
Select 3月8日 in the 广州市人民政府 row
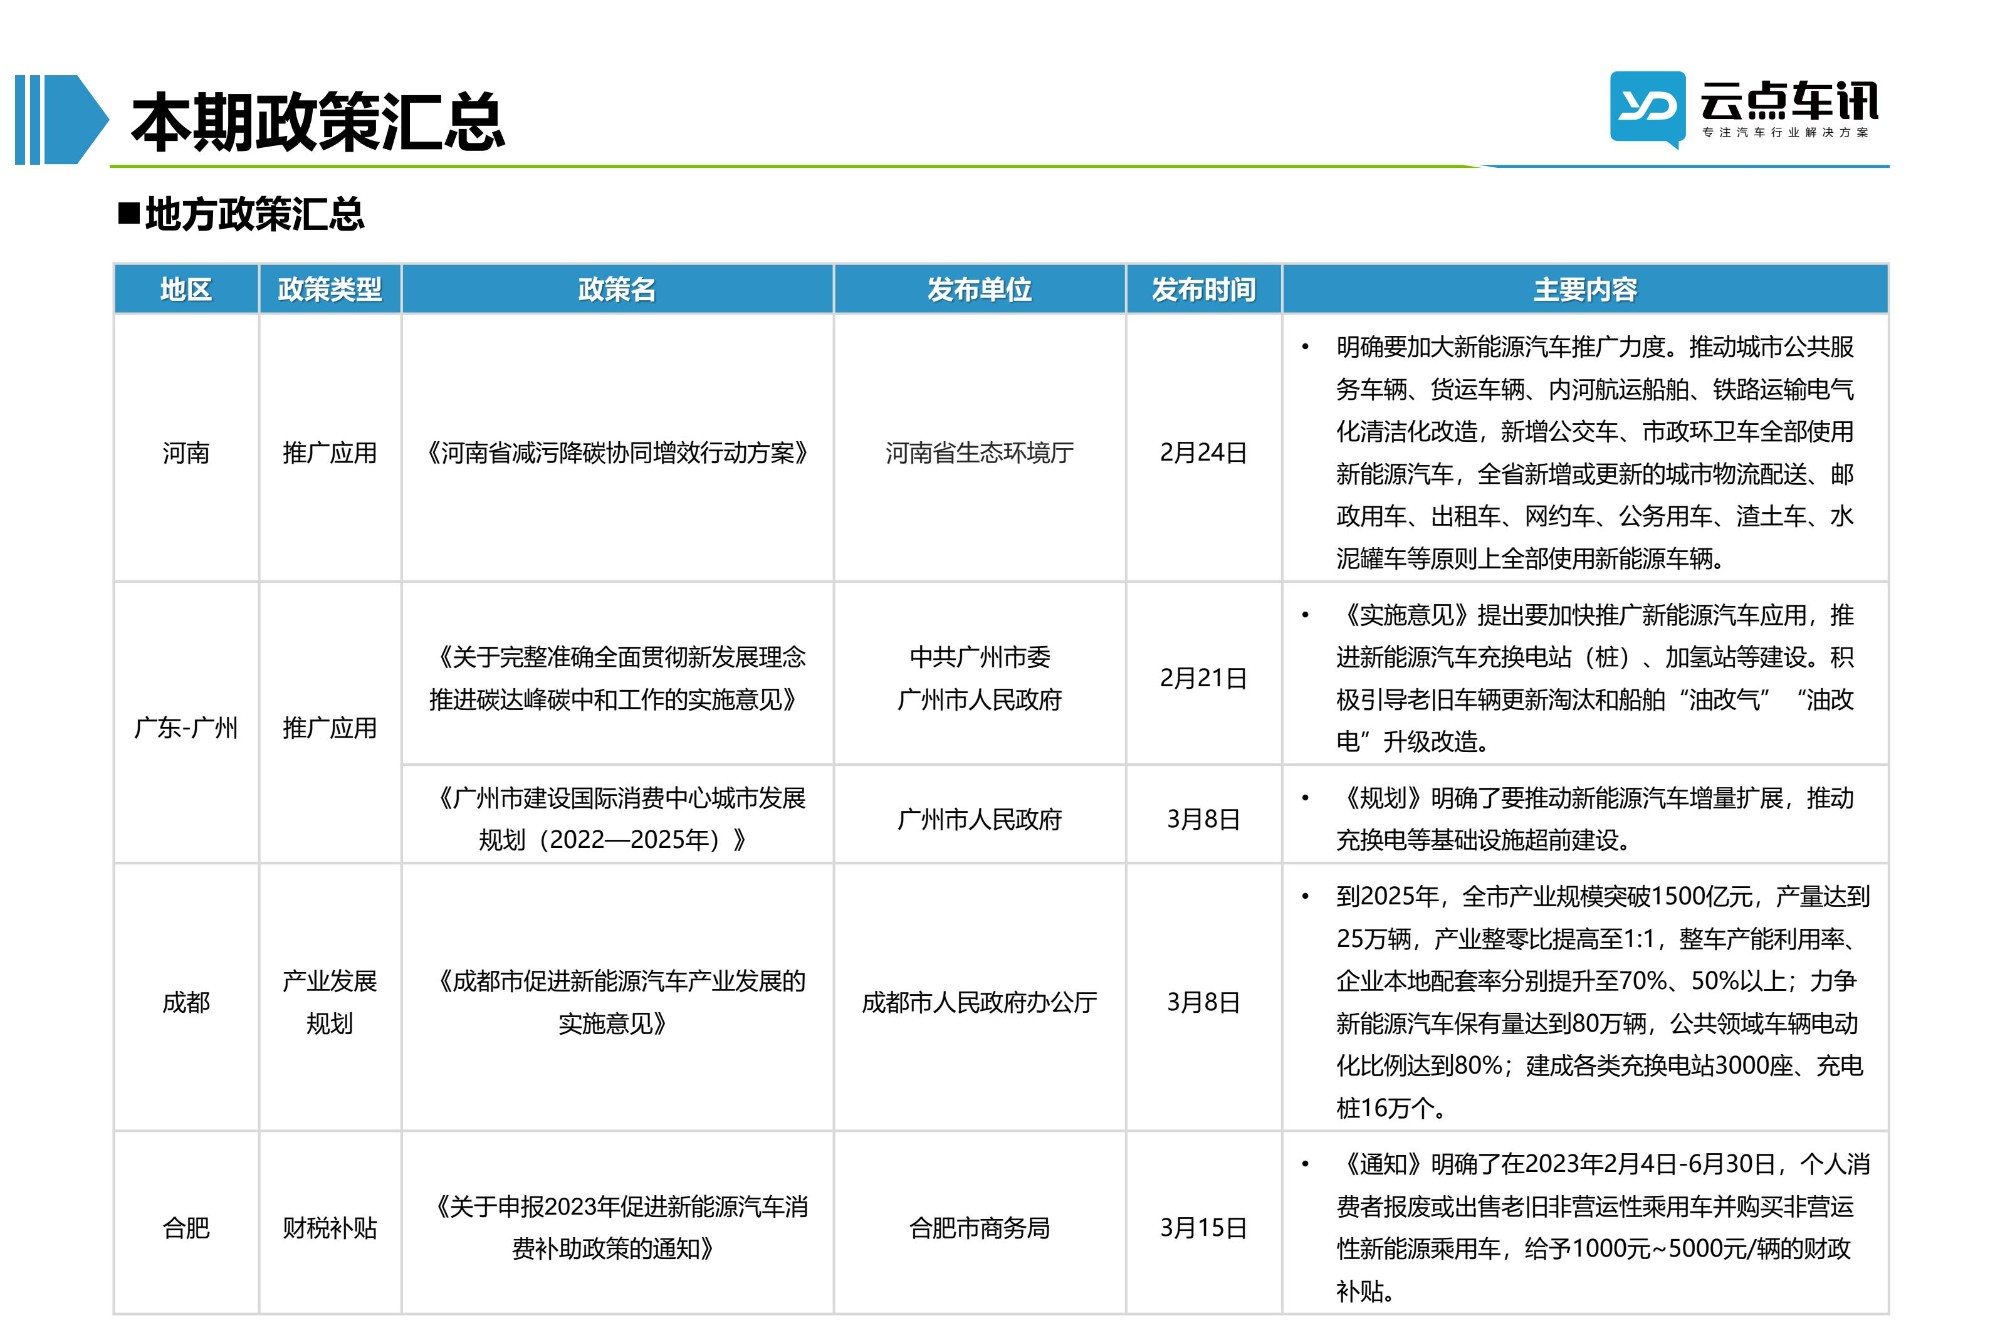tap(1204, 819)
